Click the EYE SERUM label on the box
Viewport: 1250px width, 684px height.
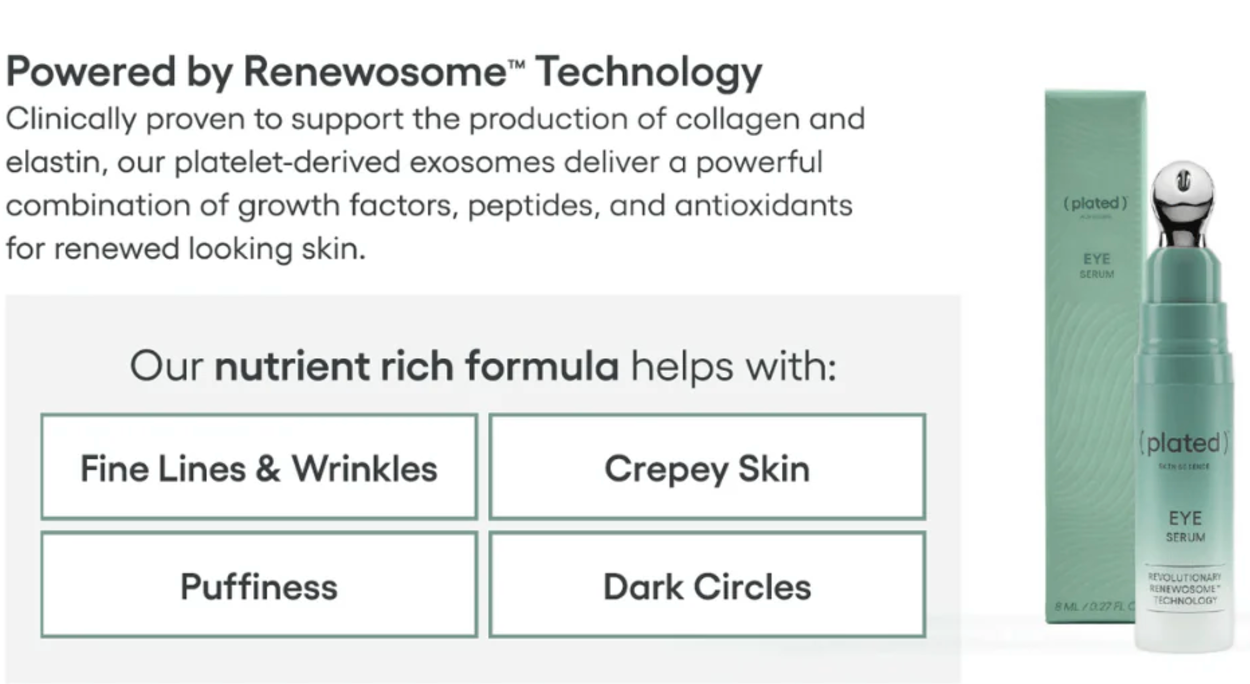pos(1096,265)
